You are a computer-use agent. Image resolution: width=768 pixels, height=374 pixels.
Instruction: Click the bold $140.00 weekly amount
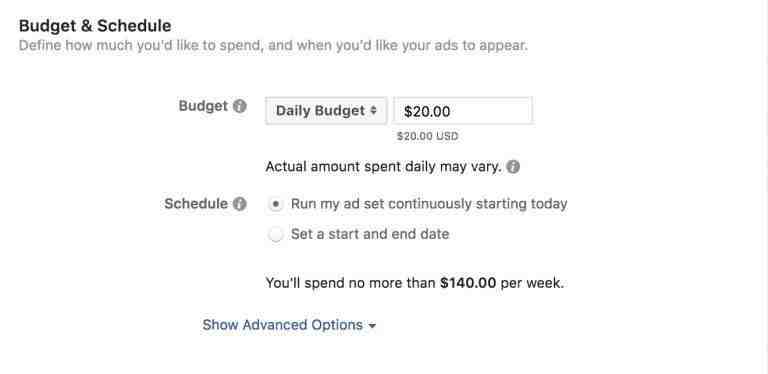click(x=468, y=282)
